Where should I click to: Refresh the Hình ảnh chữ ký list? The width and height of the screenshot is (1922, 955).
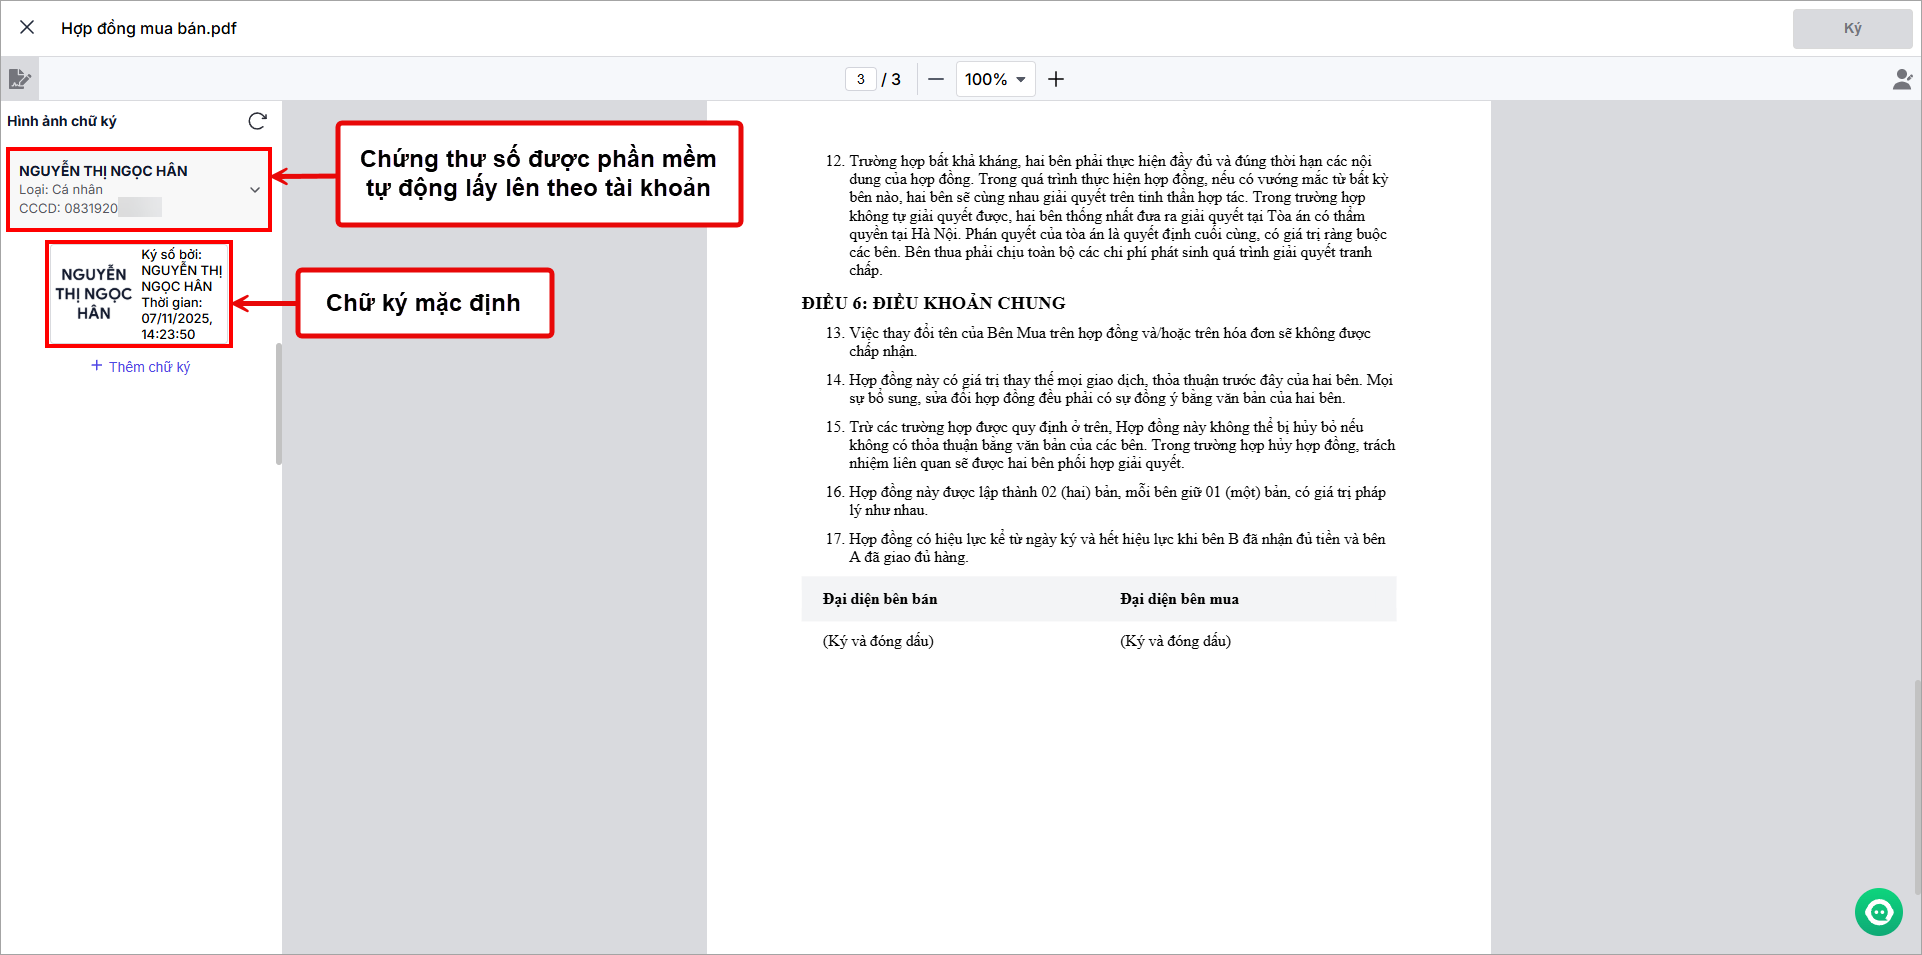[x=257, y=121]
